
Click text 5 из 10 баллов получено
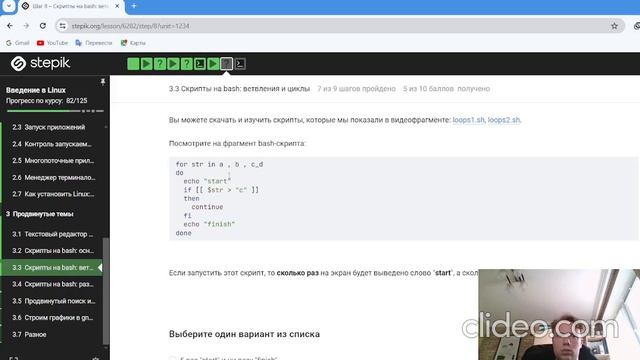[x=446, y=89]
